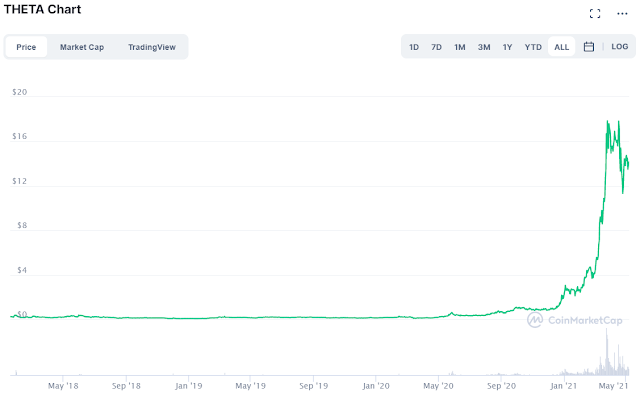Open the fullscreen chart view icon
The height and width of the screenshot is (400, 640).
tap(595, 13)
